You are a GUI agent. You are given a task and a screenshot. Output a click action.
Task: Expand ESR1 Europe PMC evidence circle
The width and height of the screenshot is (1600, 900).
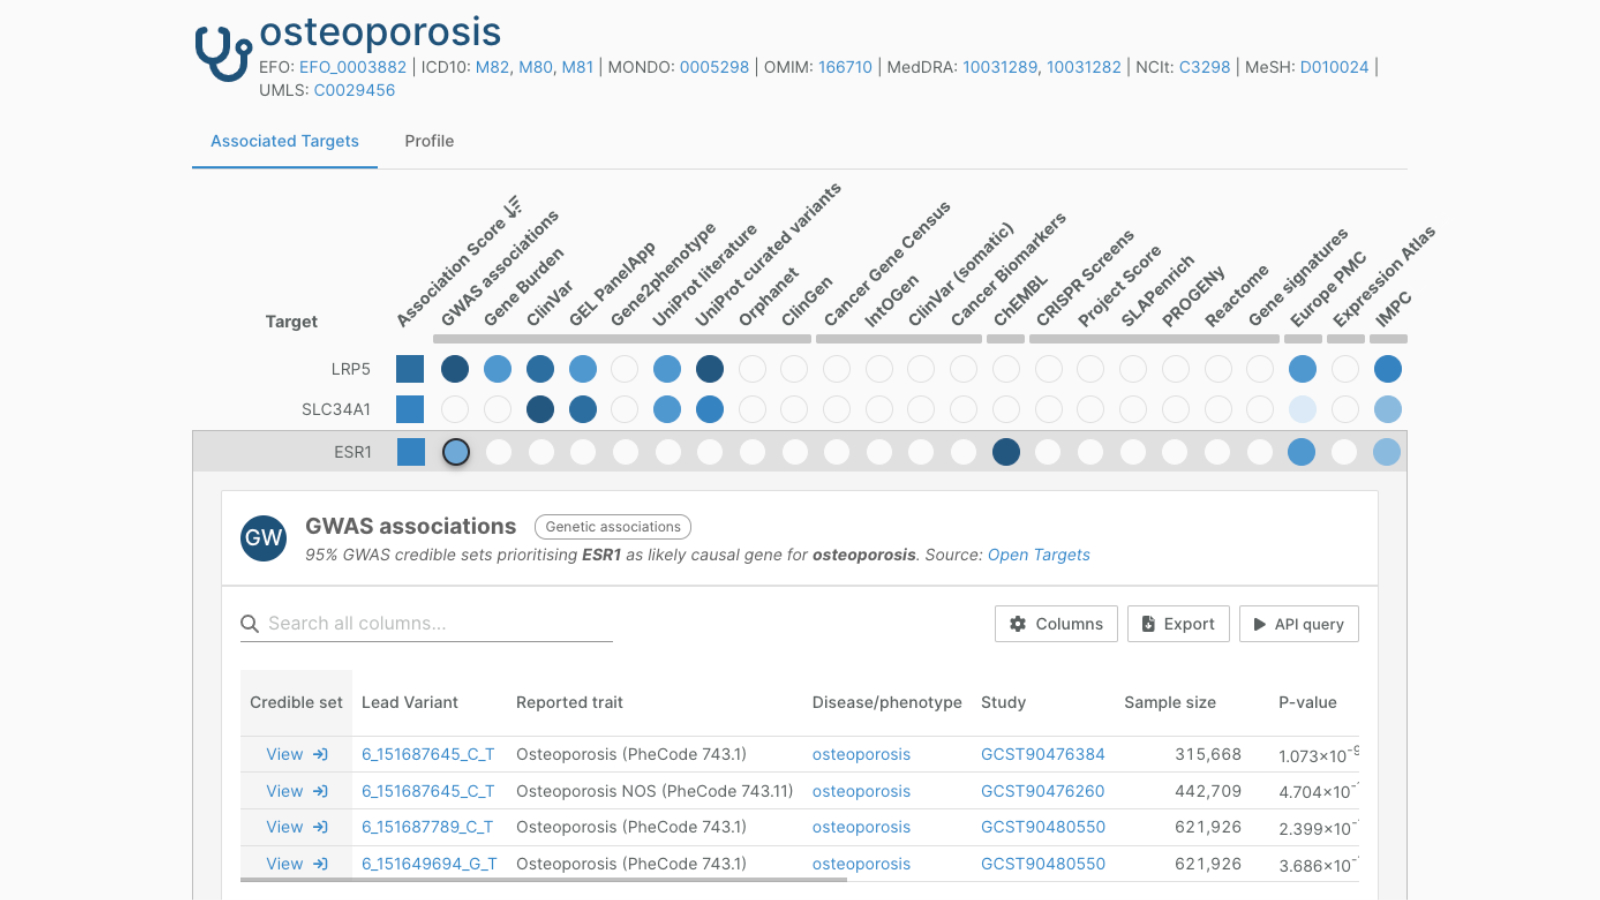(x=1301, y=452)
